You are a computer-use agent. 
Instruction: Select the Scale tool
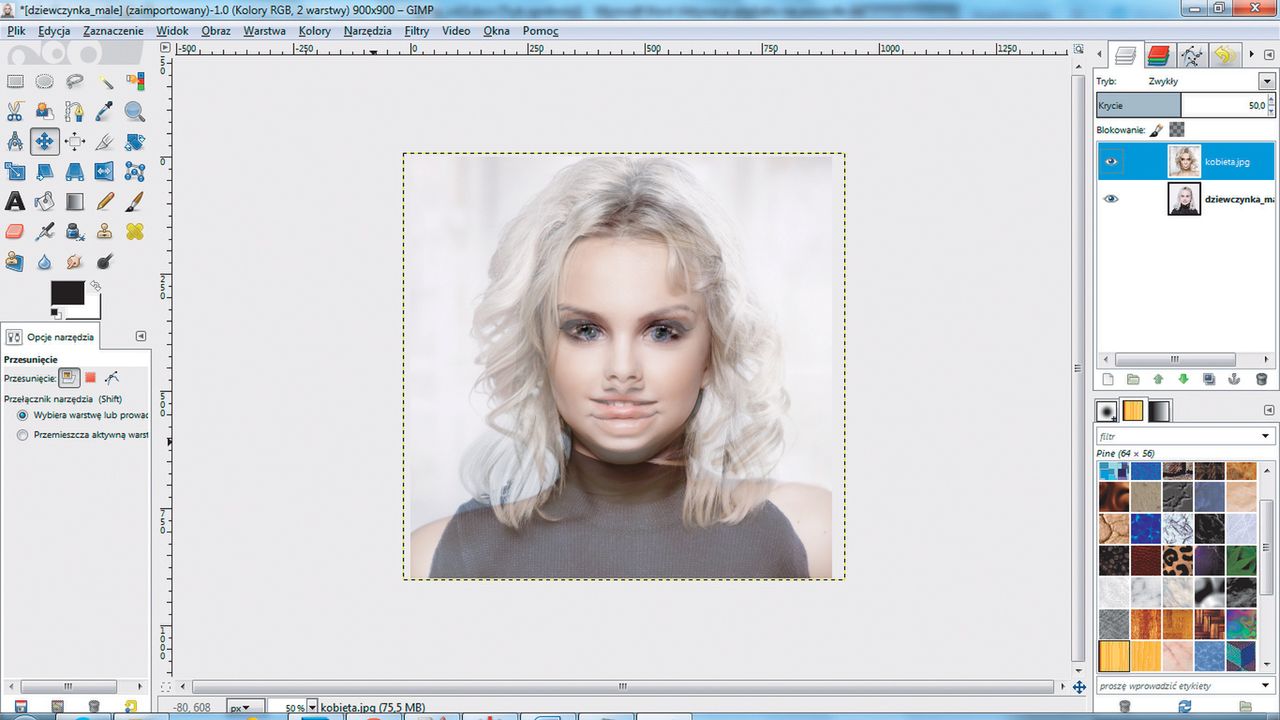pyautogui.click(x=15, y=171)
